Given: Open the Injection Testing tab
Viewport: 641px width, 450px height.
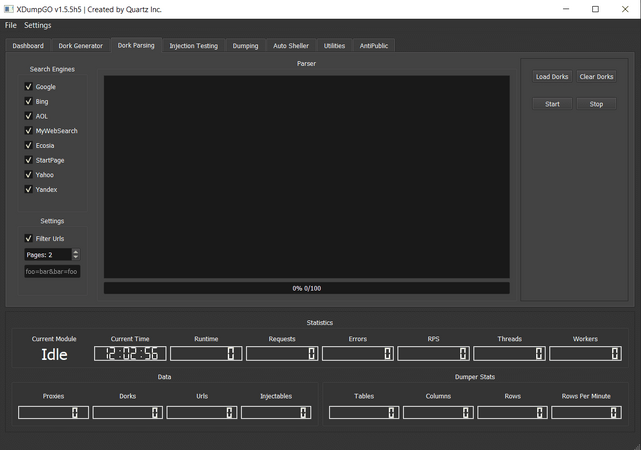Looking at the screenshot, I should (x=194, y=46).
